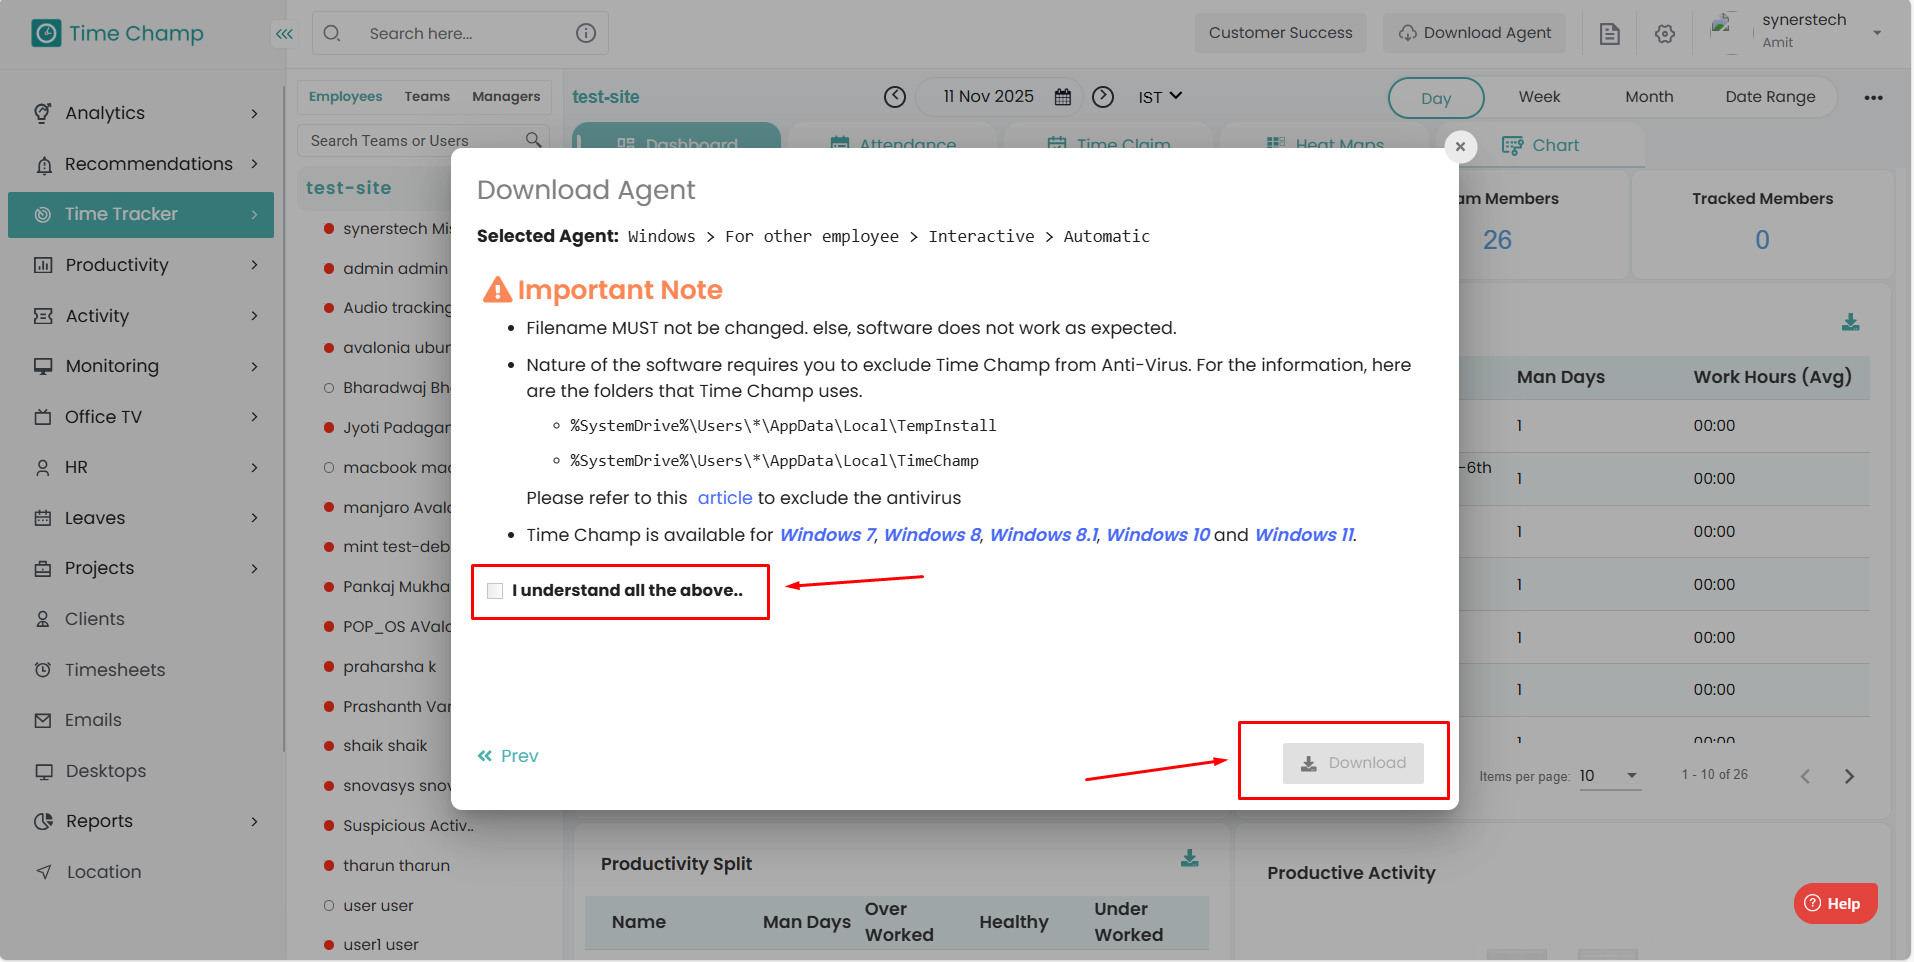Click the Customer Success button

tap(1280, 33)
